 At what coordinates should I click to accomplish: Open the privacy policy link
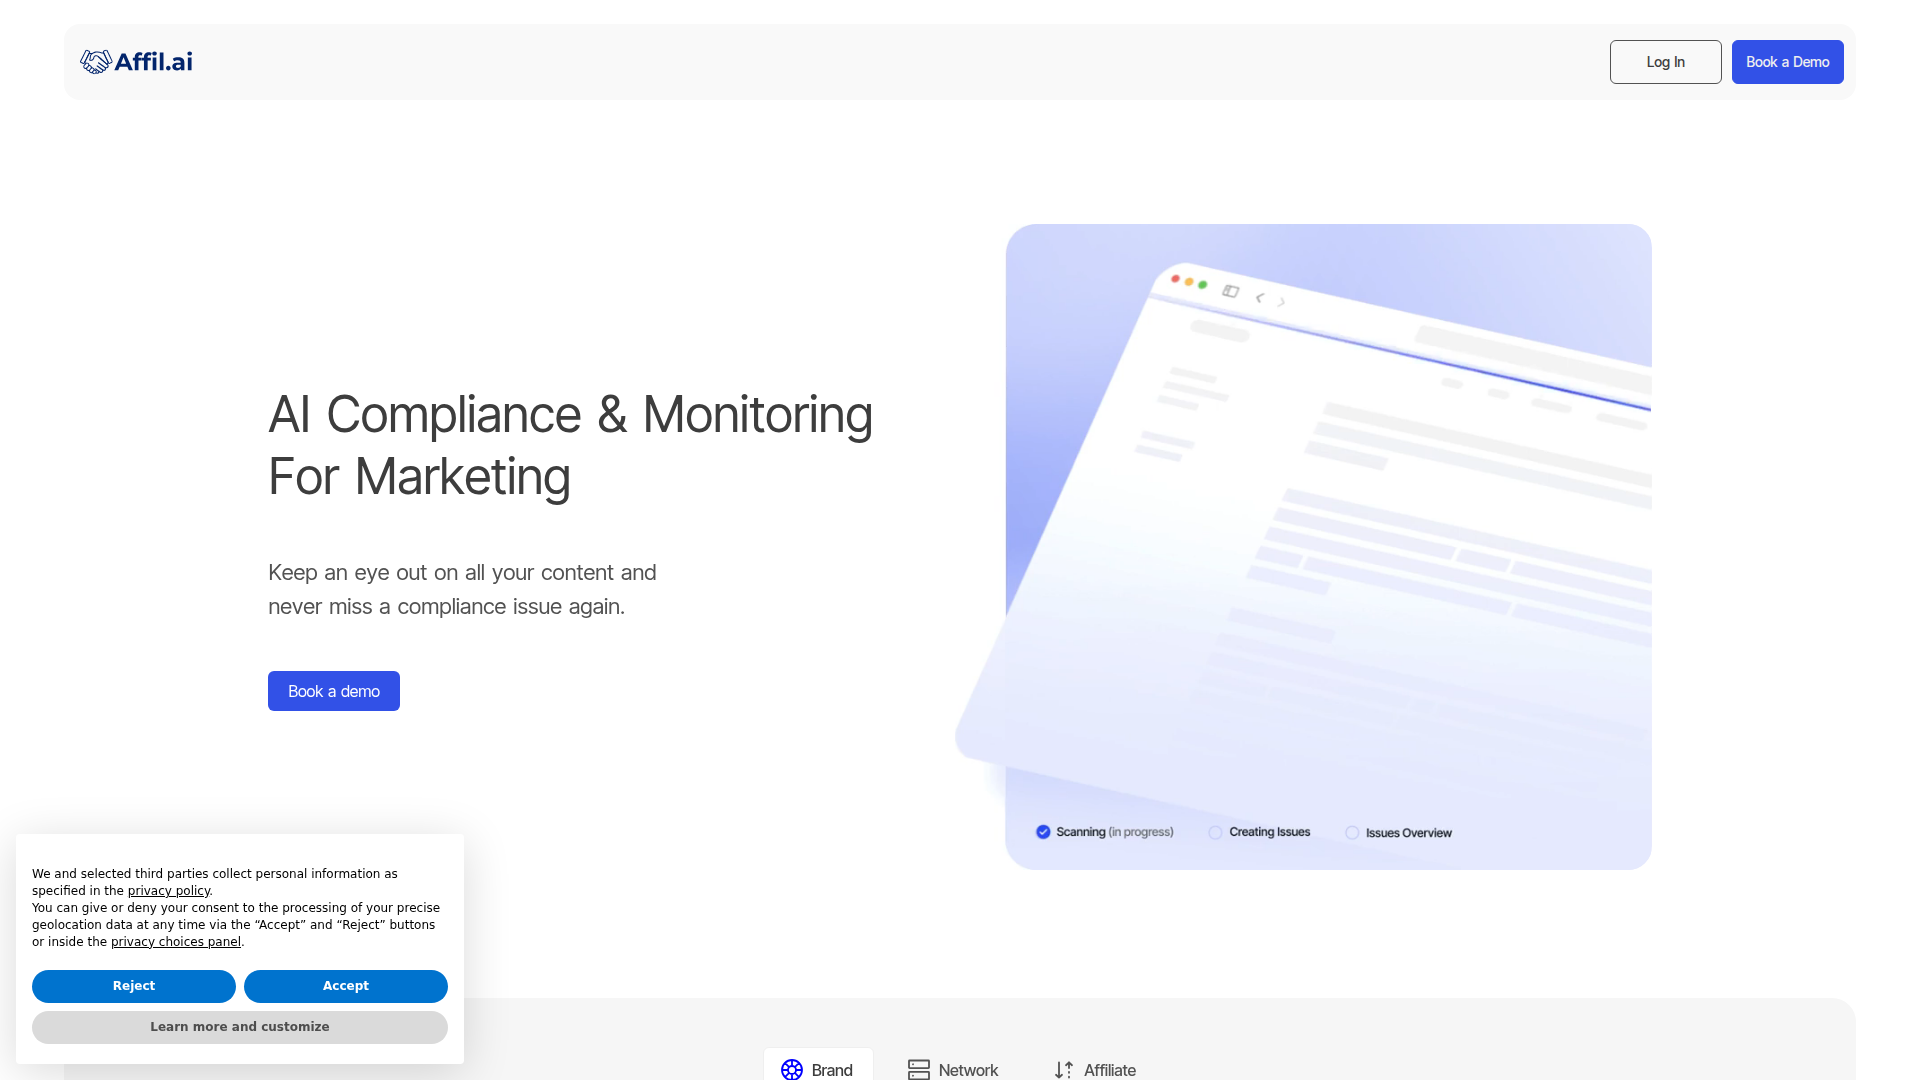click(x=169, y=891)
